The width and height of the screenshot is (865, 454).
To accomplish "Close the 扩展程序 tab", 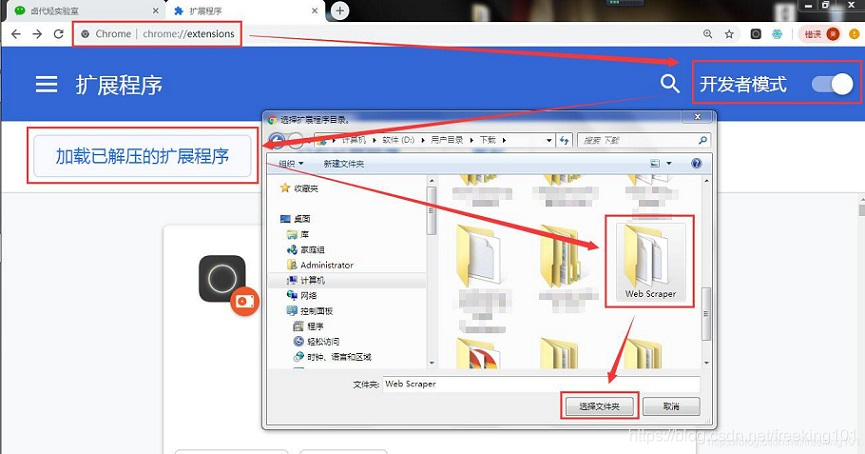I will [314, 10].
